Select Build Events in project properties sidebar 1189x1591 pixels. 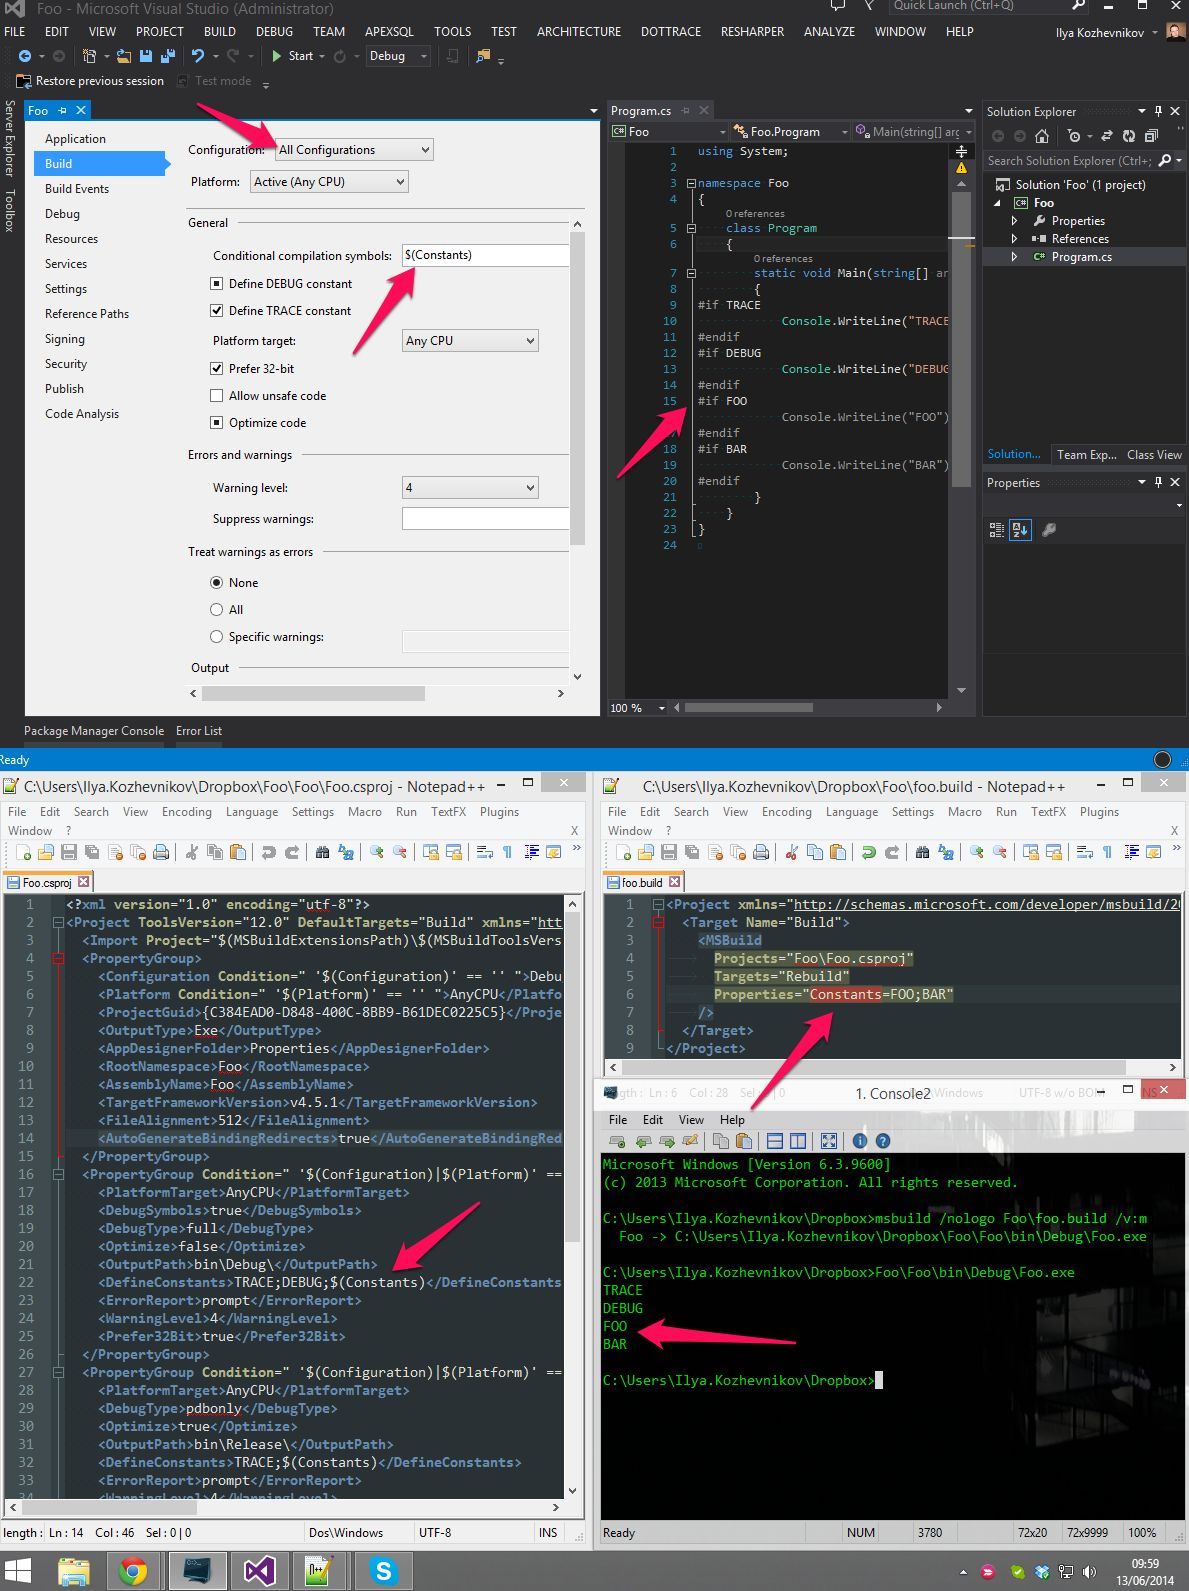pyautogui.click(x=77, y=189)
